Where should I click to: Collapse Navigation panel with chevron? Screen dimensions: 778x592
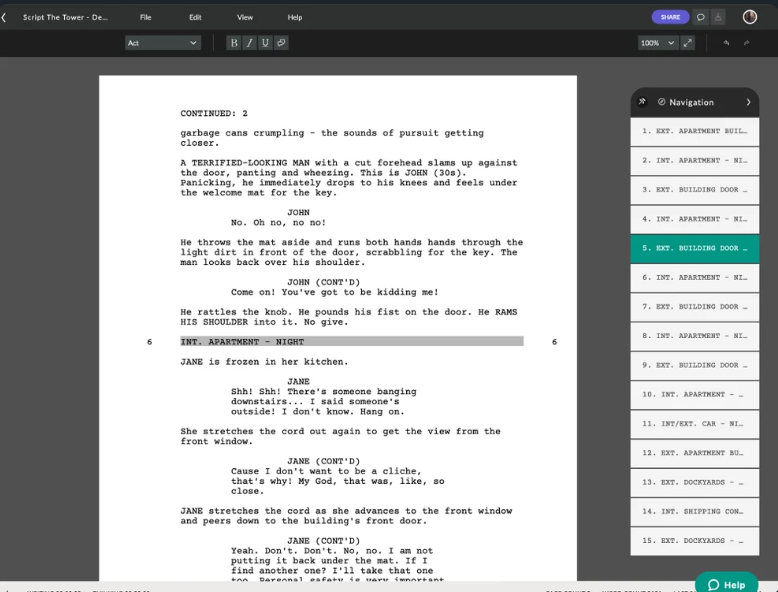click(x=748, y=102)
